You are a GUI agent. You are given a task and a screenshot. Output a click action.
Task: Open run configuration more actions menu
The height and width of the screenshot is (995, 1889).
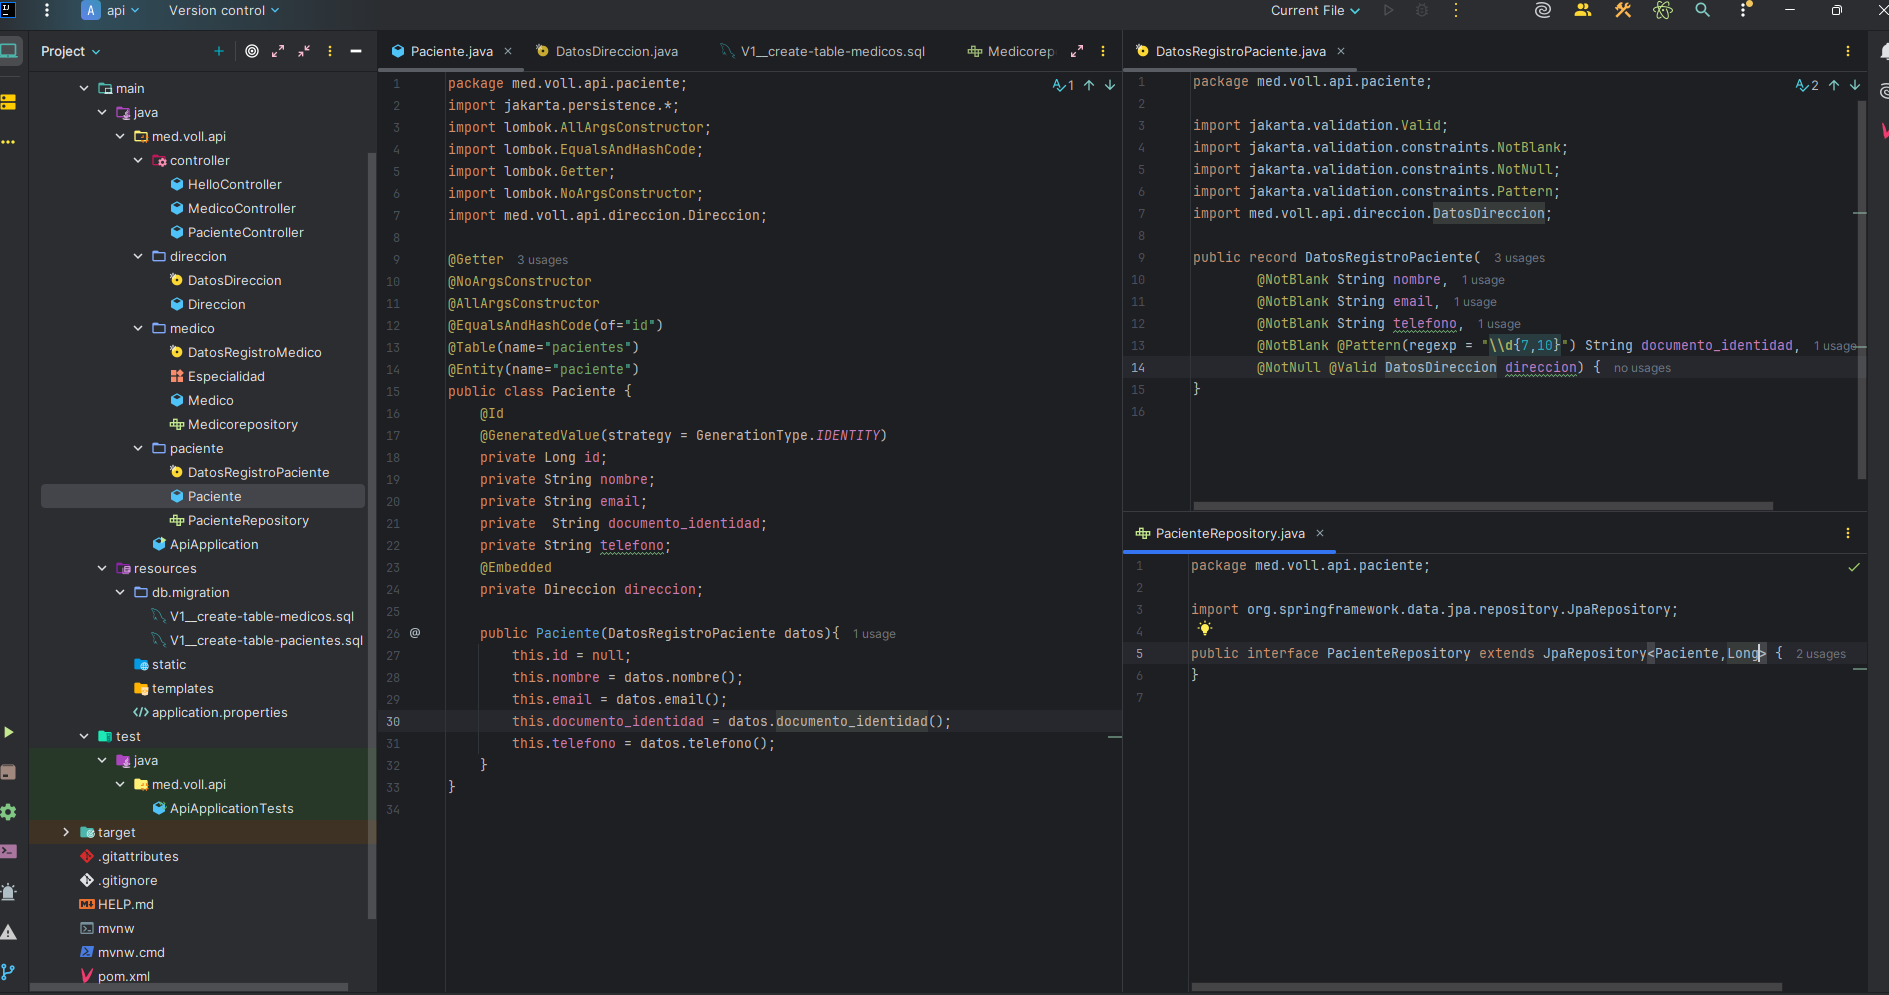[1456, 11]
